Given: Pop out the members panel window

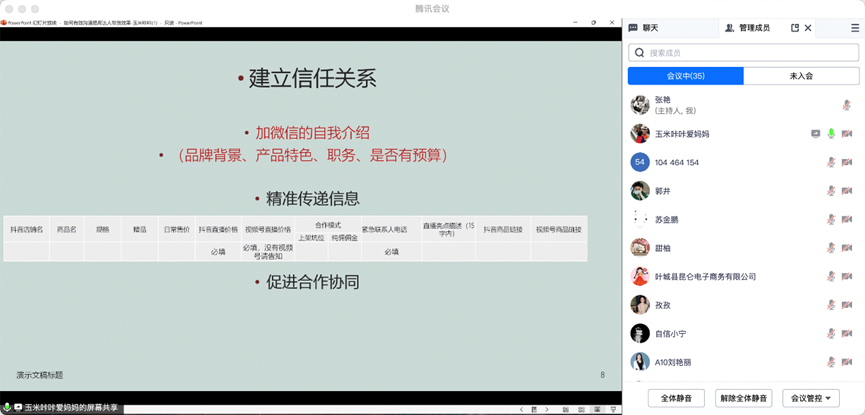Looking at the screenshot, I should (795, 28).
